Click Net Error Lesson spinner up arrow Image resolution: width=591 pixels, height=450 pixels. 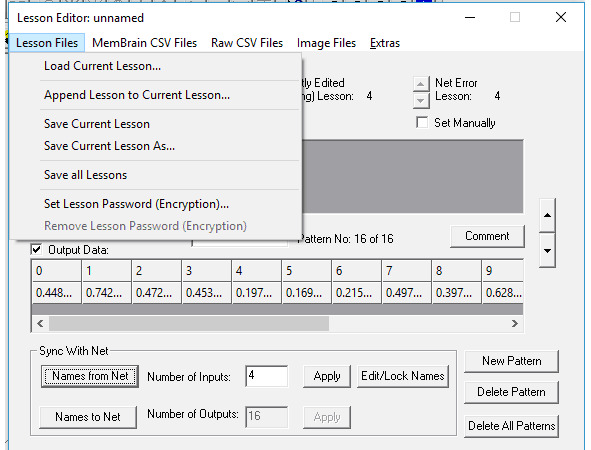click(x=421, y=84)
